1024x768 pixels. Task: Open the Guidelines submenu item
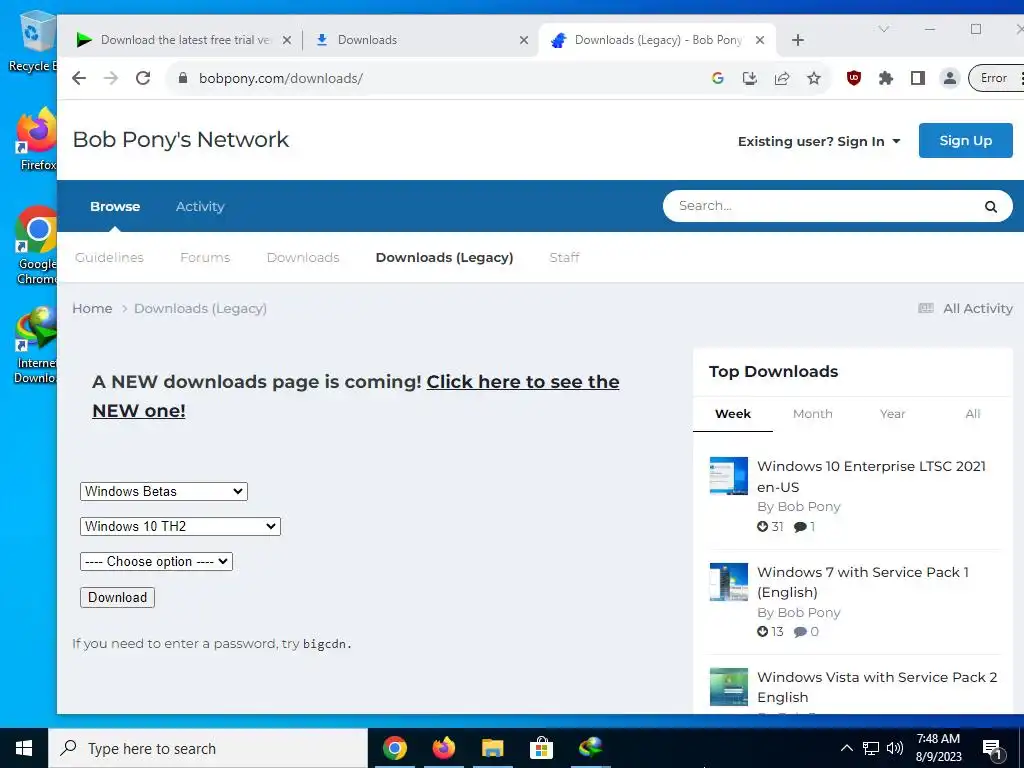[x=109, y=257]
